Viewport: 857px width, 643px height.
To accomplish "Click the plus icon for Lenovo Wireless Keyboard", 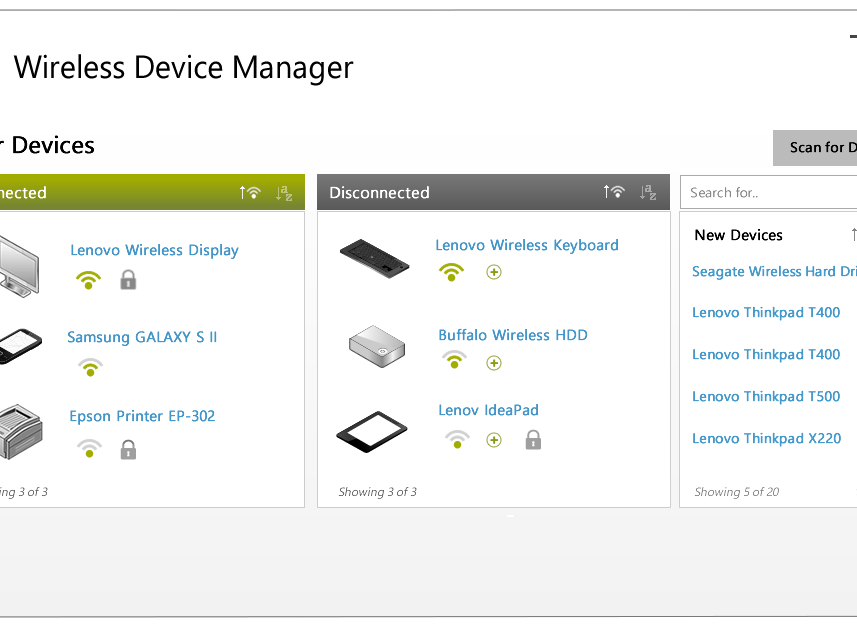I will [493, 272].
